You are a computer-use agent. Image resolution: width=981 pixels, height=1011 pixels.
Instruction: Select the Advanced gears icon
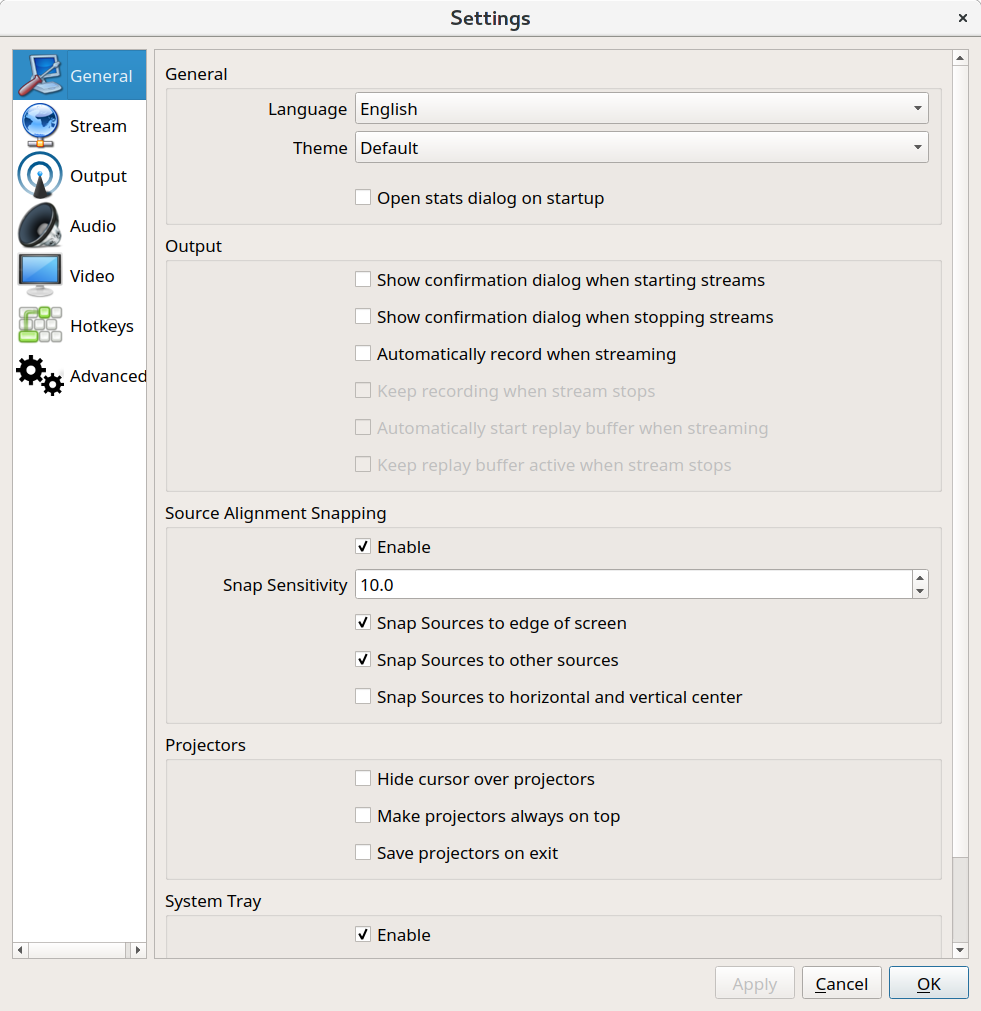click(x=40, y=376)
